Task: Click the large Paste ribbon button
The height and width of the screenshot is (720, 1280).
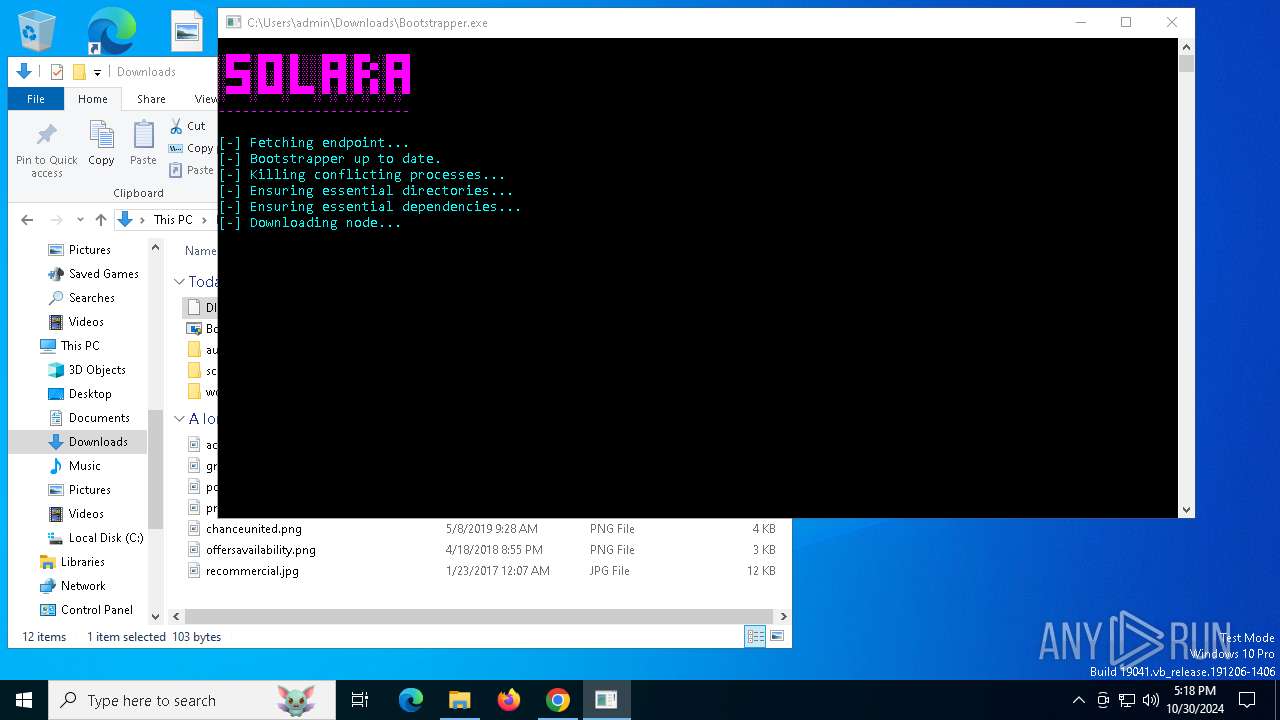Action: coord(143,143)
